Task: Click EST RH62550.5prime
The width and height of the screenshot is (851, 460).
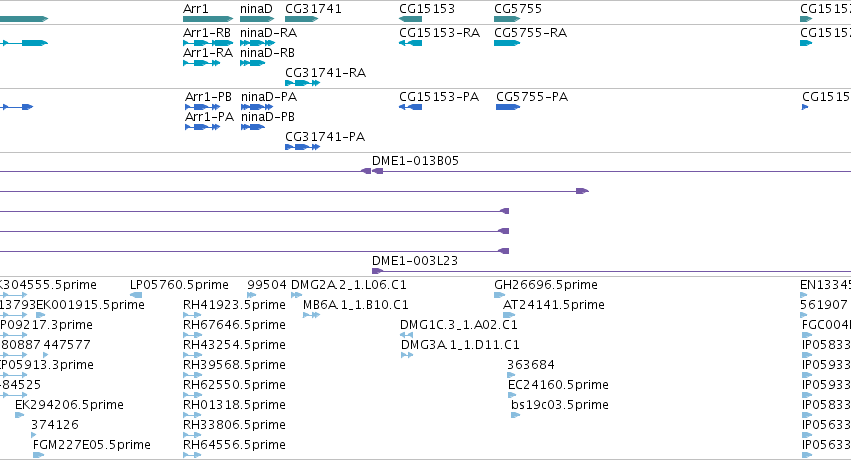Action: [x=234, y=385]
